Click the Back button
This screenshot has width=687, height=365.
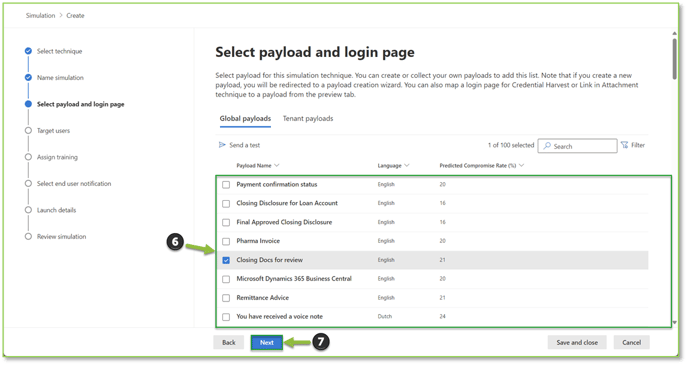pyautogui.click(x=228, y=342)
